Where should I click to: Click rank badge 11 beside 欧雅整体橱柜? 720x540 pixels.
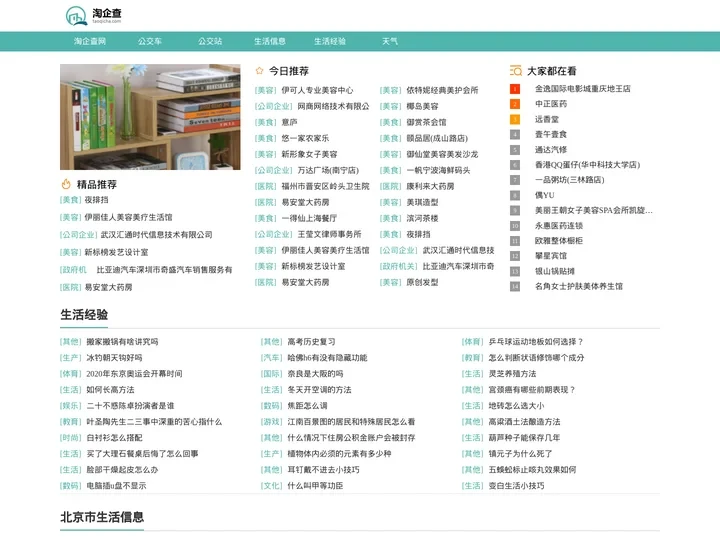click(515, 241)
